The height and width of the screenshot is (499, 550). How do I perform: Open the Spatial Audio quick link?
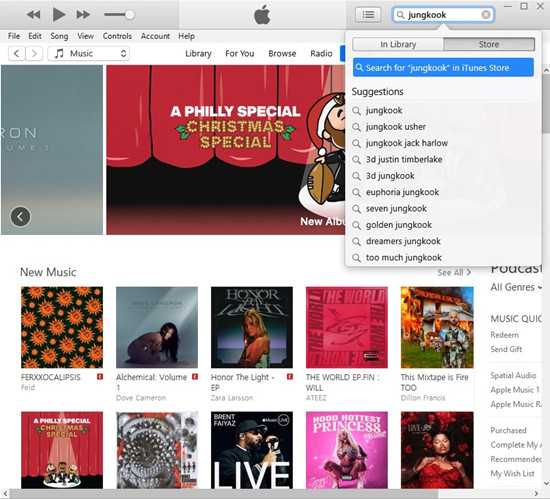[x=513, y=376]
